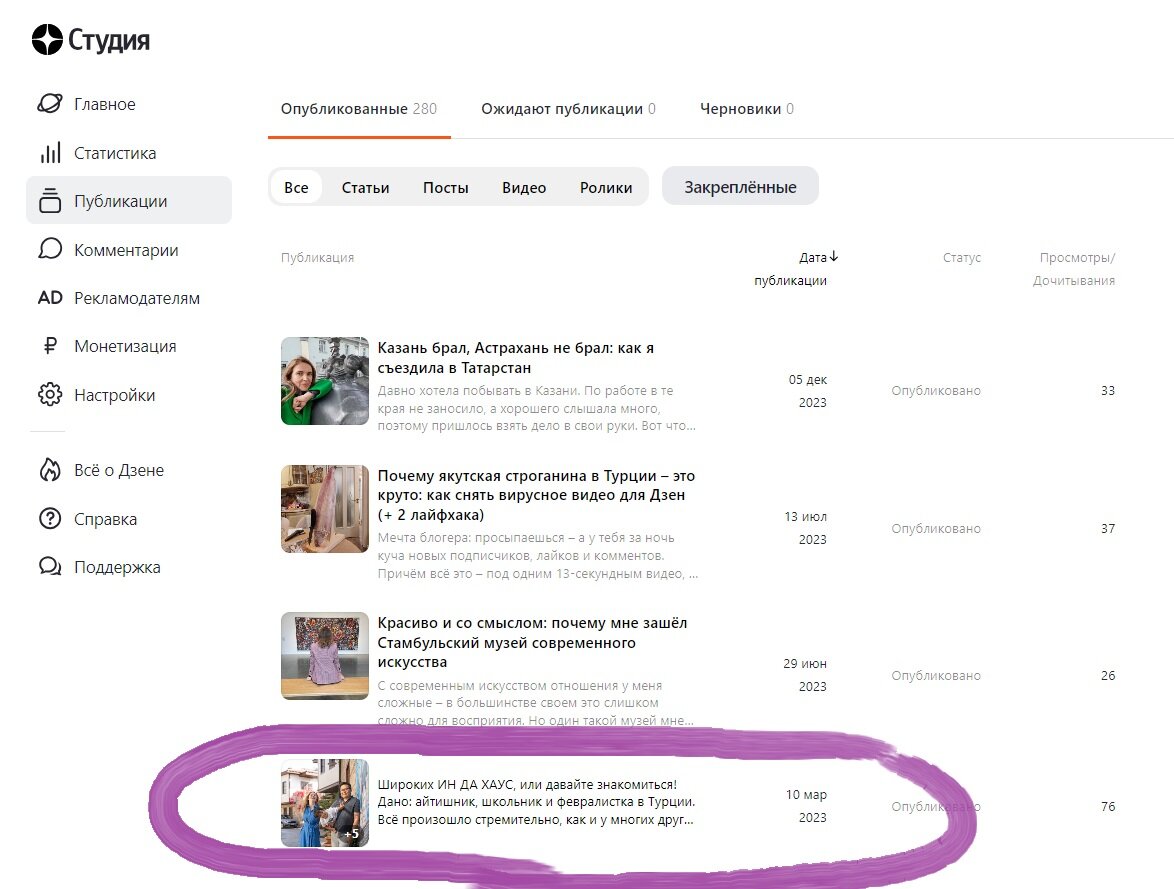Click the date 10 мар 2023
The image size is (1174, 889).
pos(806,805)
